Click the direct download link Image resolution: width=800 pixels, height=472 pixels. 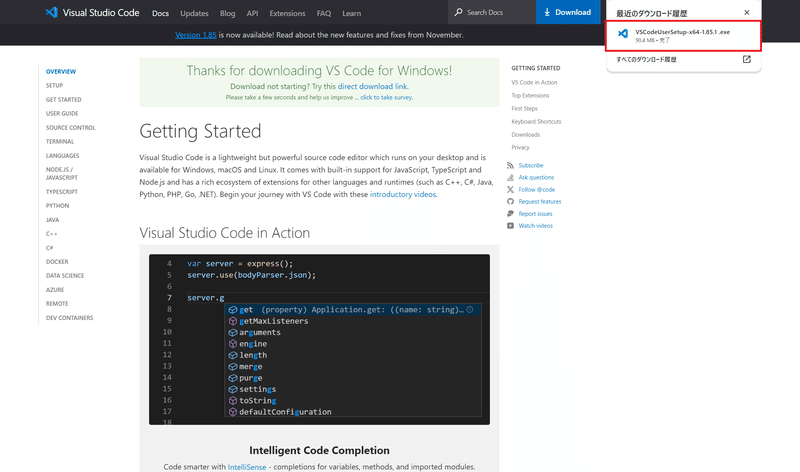click(x=373, y=86)
